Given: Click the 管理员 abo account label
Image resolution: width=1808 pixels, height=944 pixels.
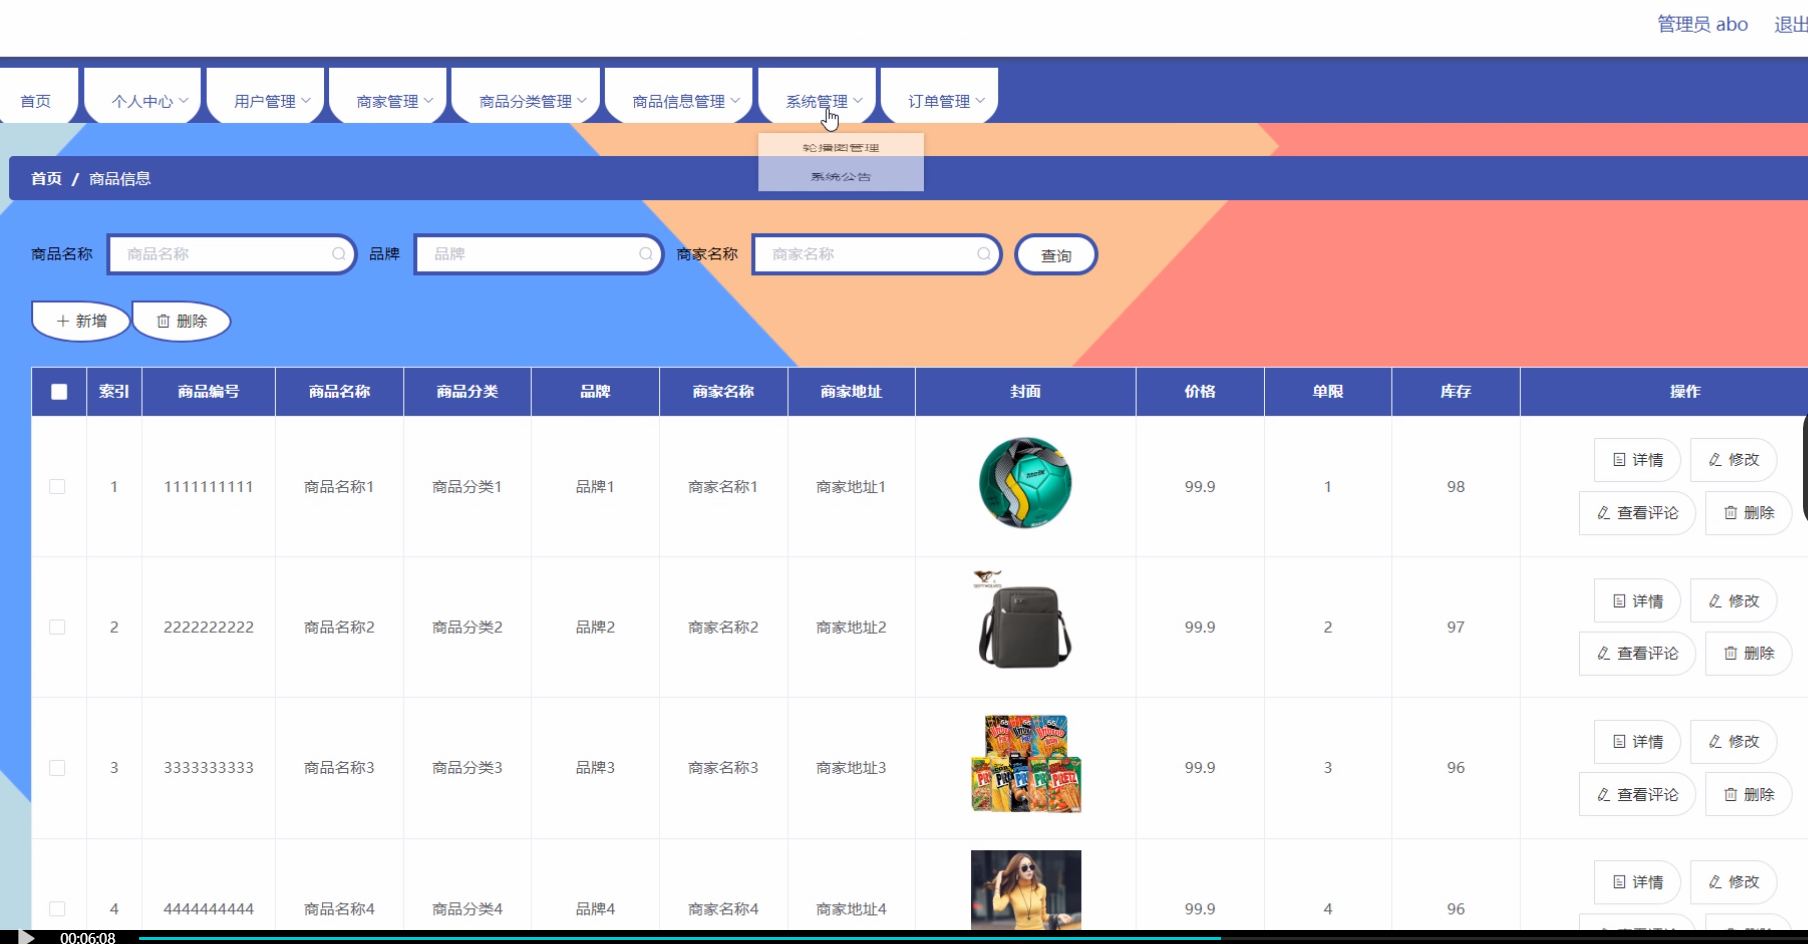Looking at the screenshot, I should click(1702, 24).
